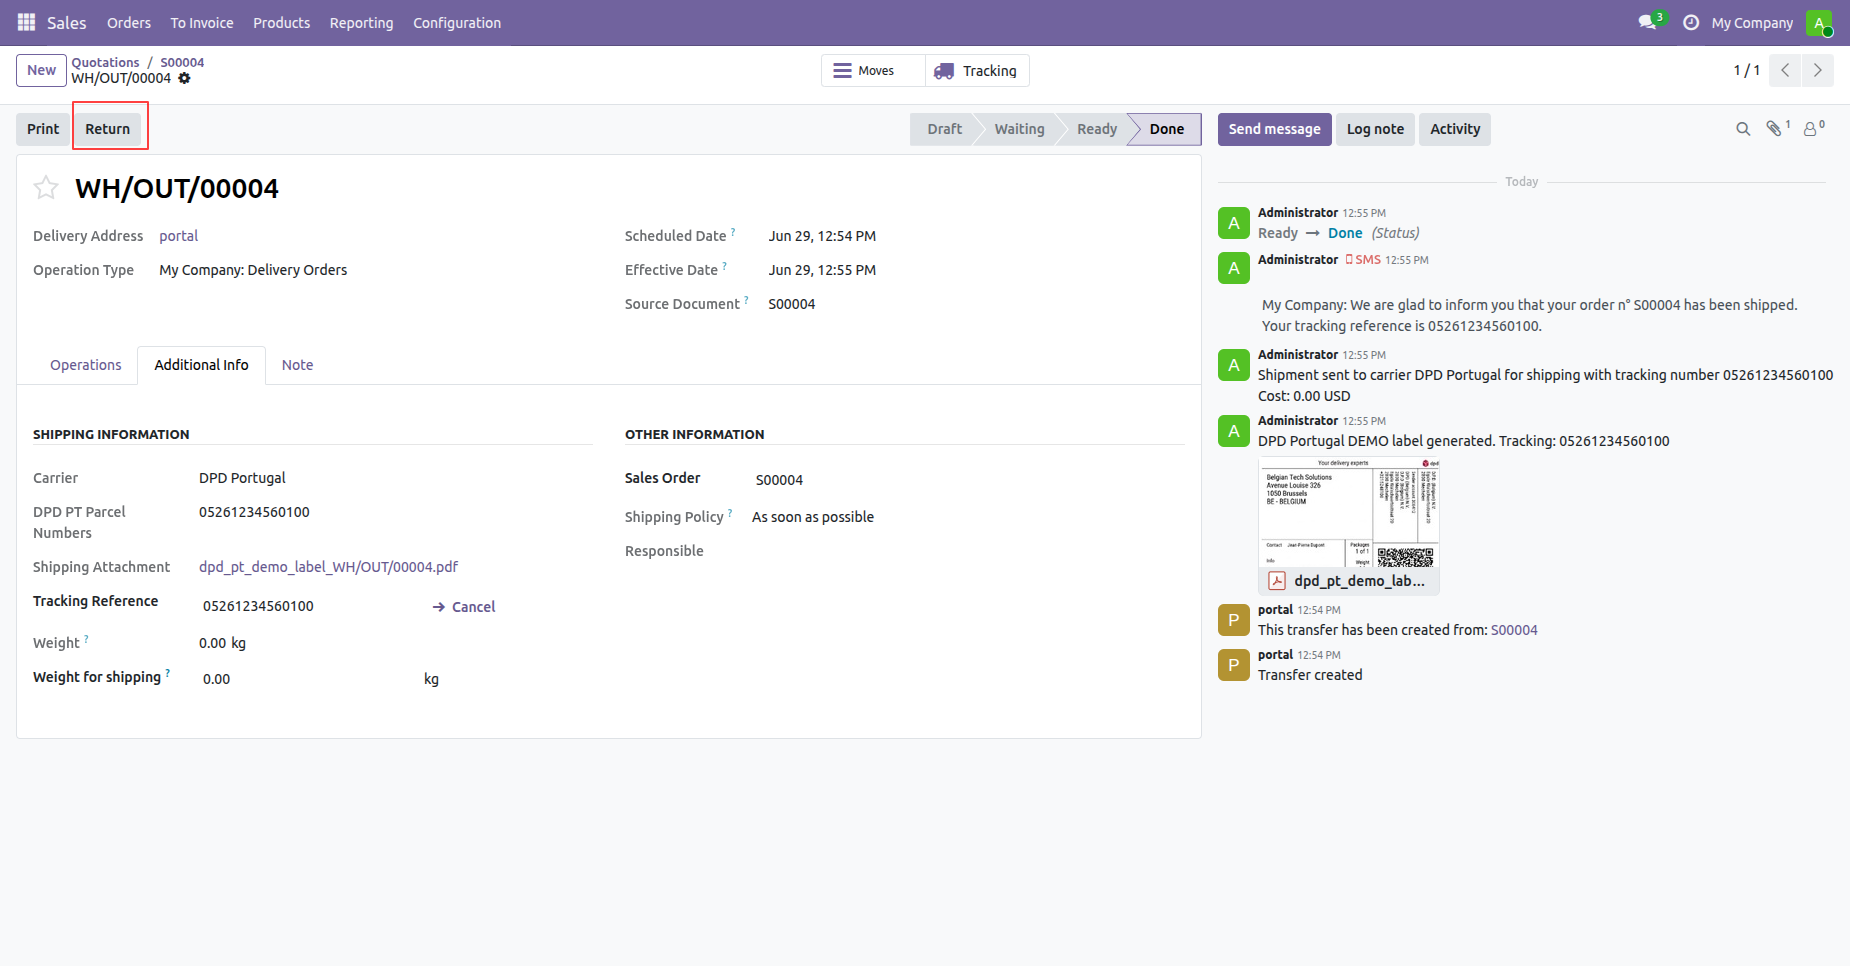
Task: Open the label PDF thumbnail in chatter
Action: pyautogui.click(x=1348, y=525)
